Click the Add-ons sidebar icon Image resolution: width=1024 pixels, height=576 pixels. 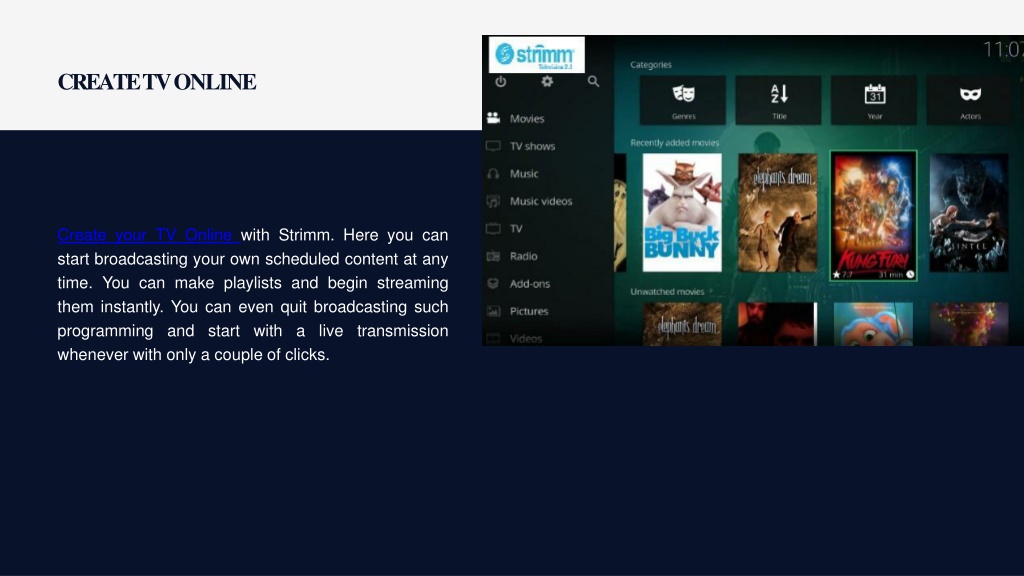point(494,283)
